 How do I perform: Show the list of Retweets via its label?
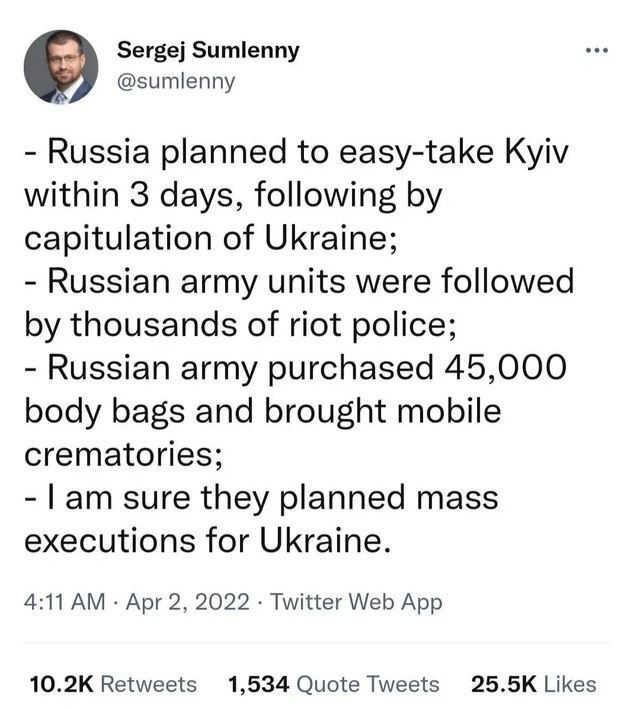coord(149,684)
